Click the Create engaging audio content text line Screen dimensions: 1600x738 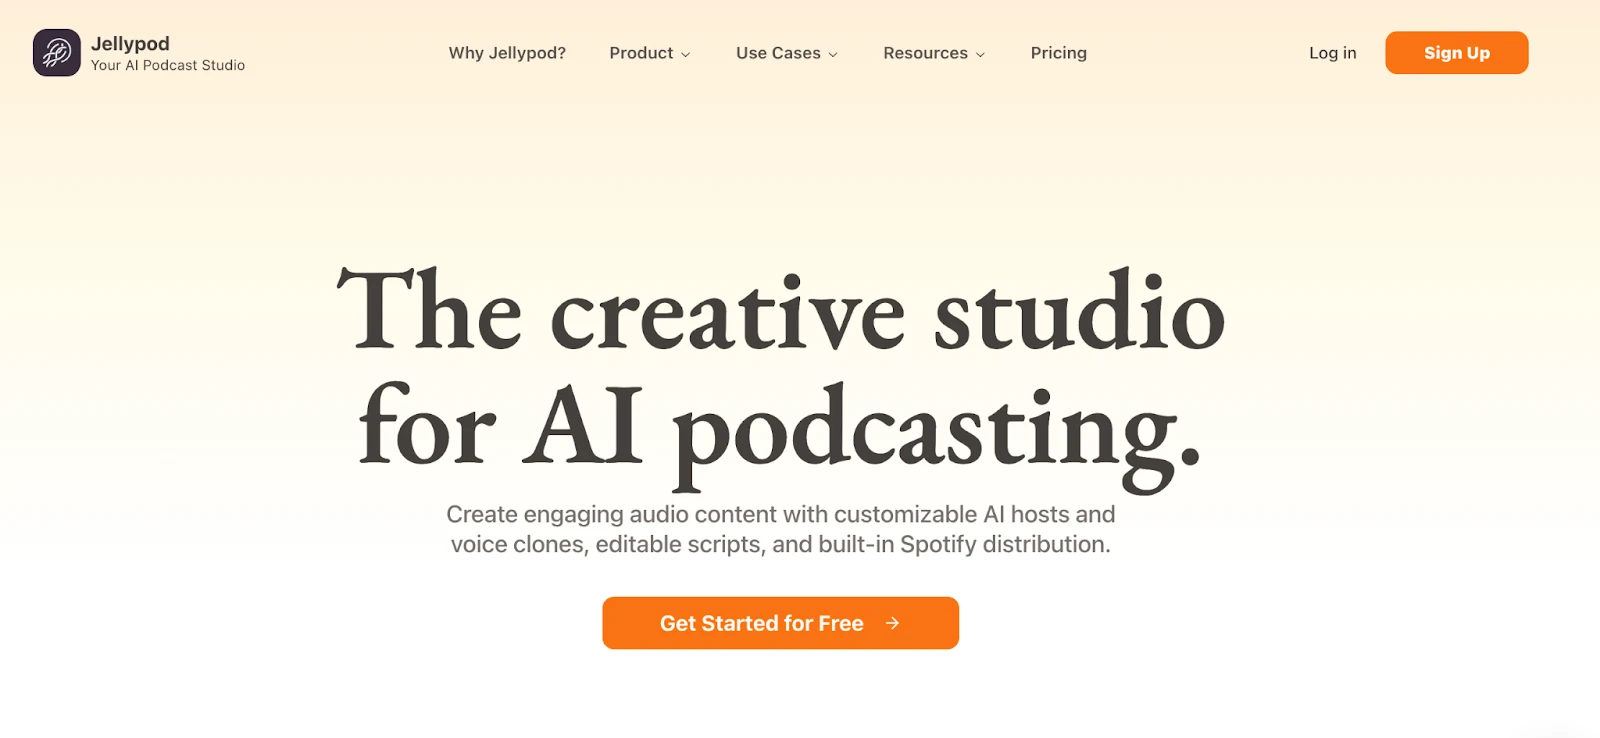pos(780,514)
